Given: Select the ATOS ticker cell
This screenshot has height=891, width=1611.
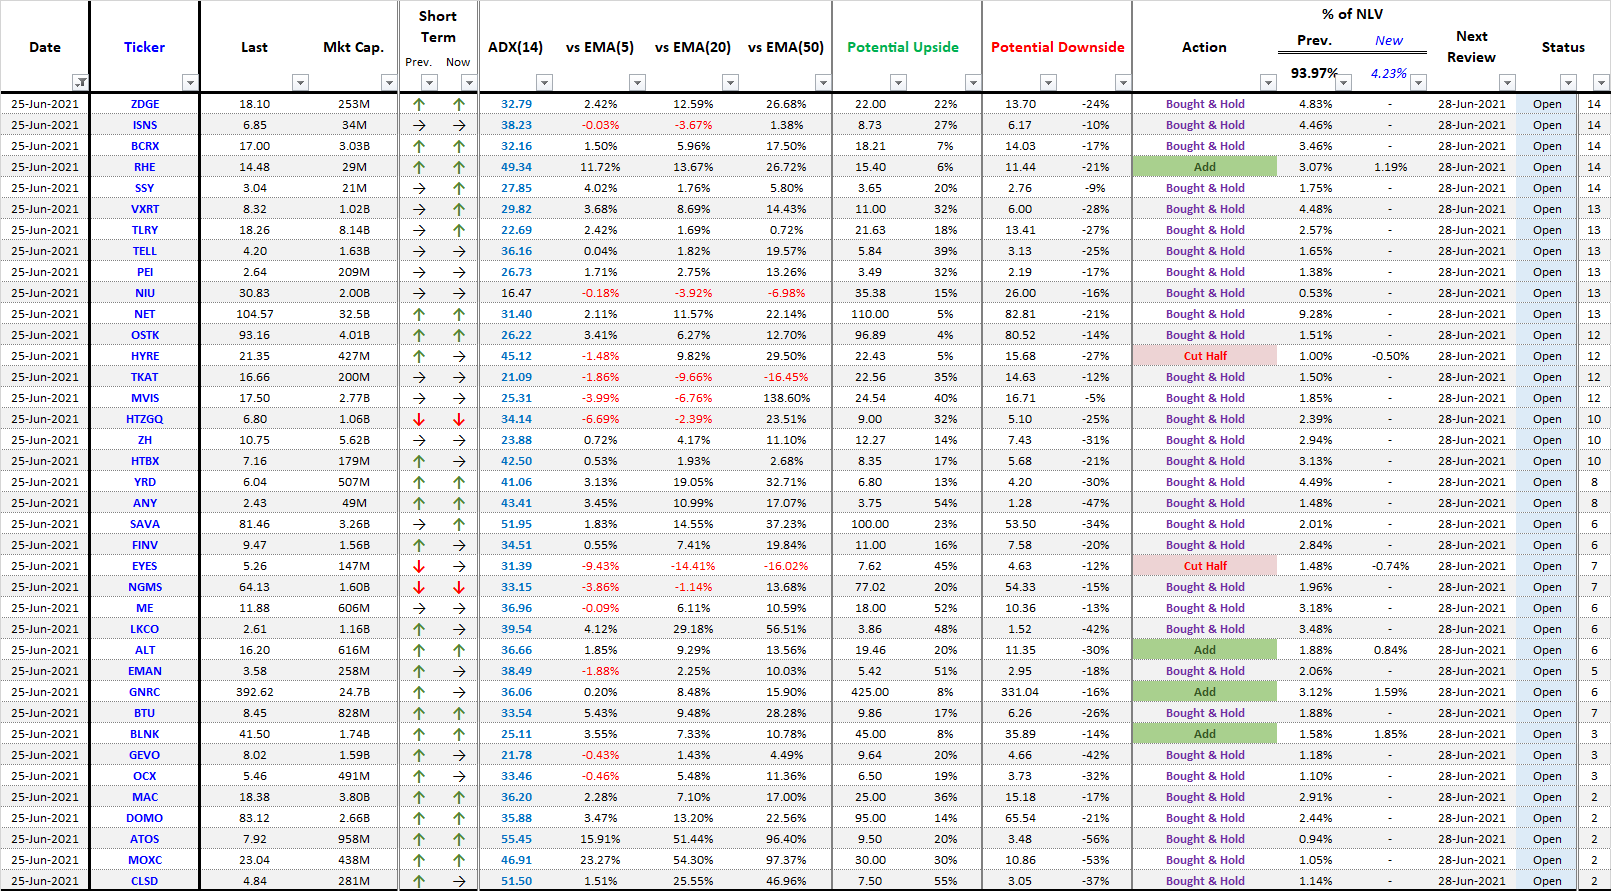Looking at the screenshot, I should 145,839.
